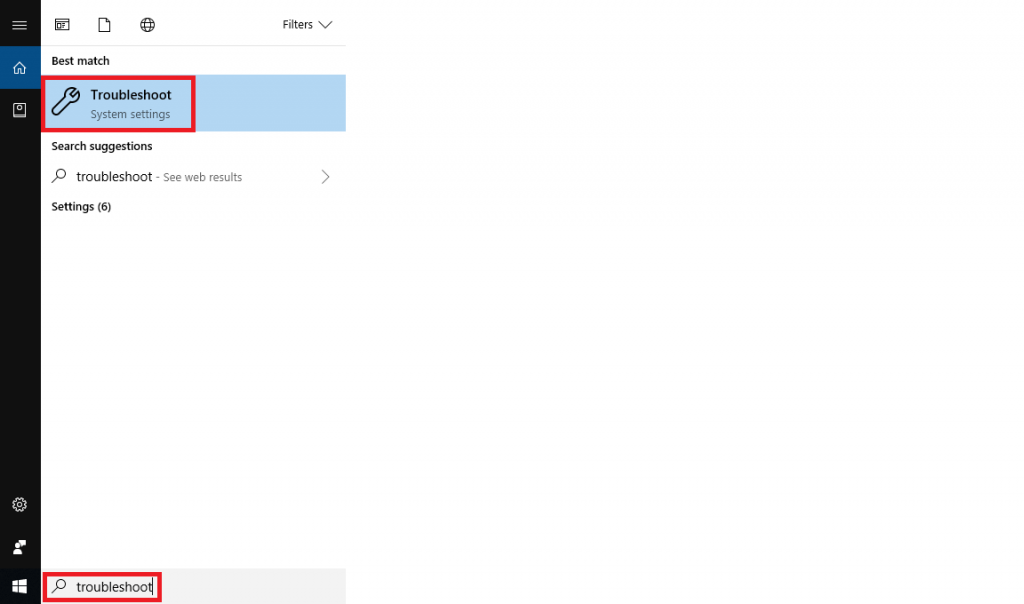Click the chevron next to Filters
This screenshot has width=1024, height=604.
tap(325, 25)
